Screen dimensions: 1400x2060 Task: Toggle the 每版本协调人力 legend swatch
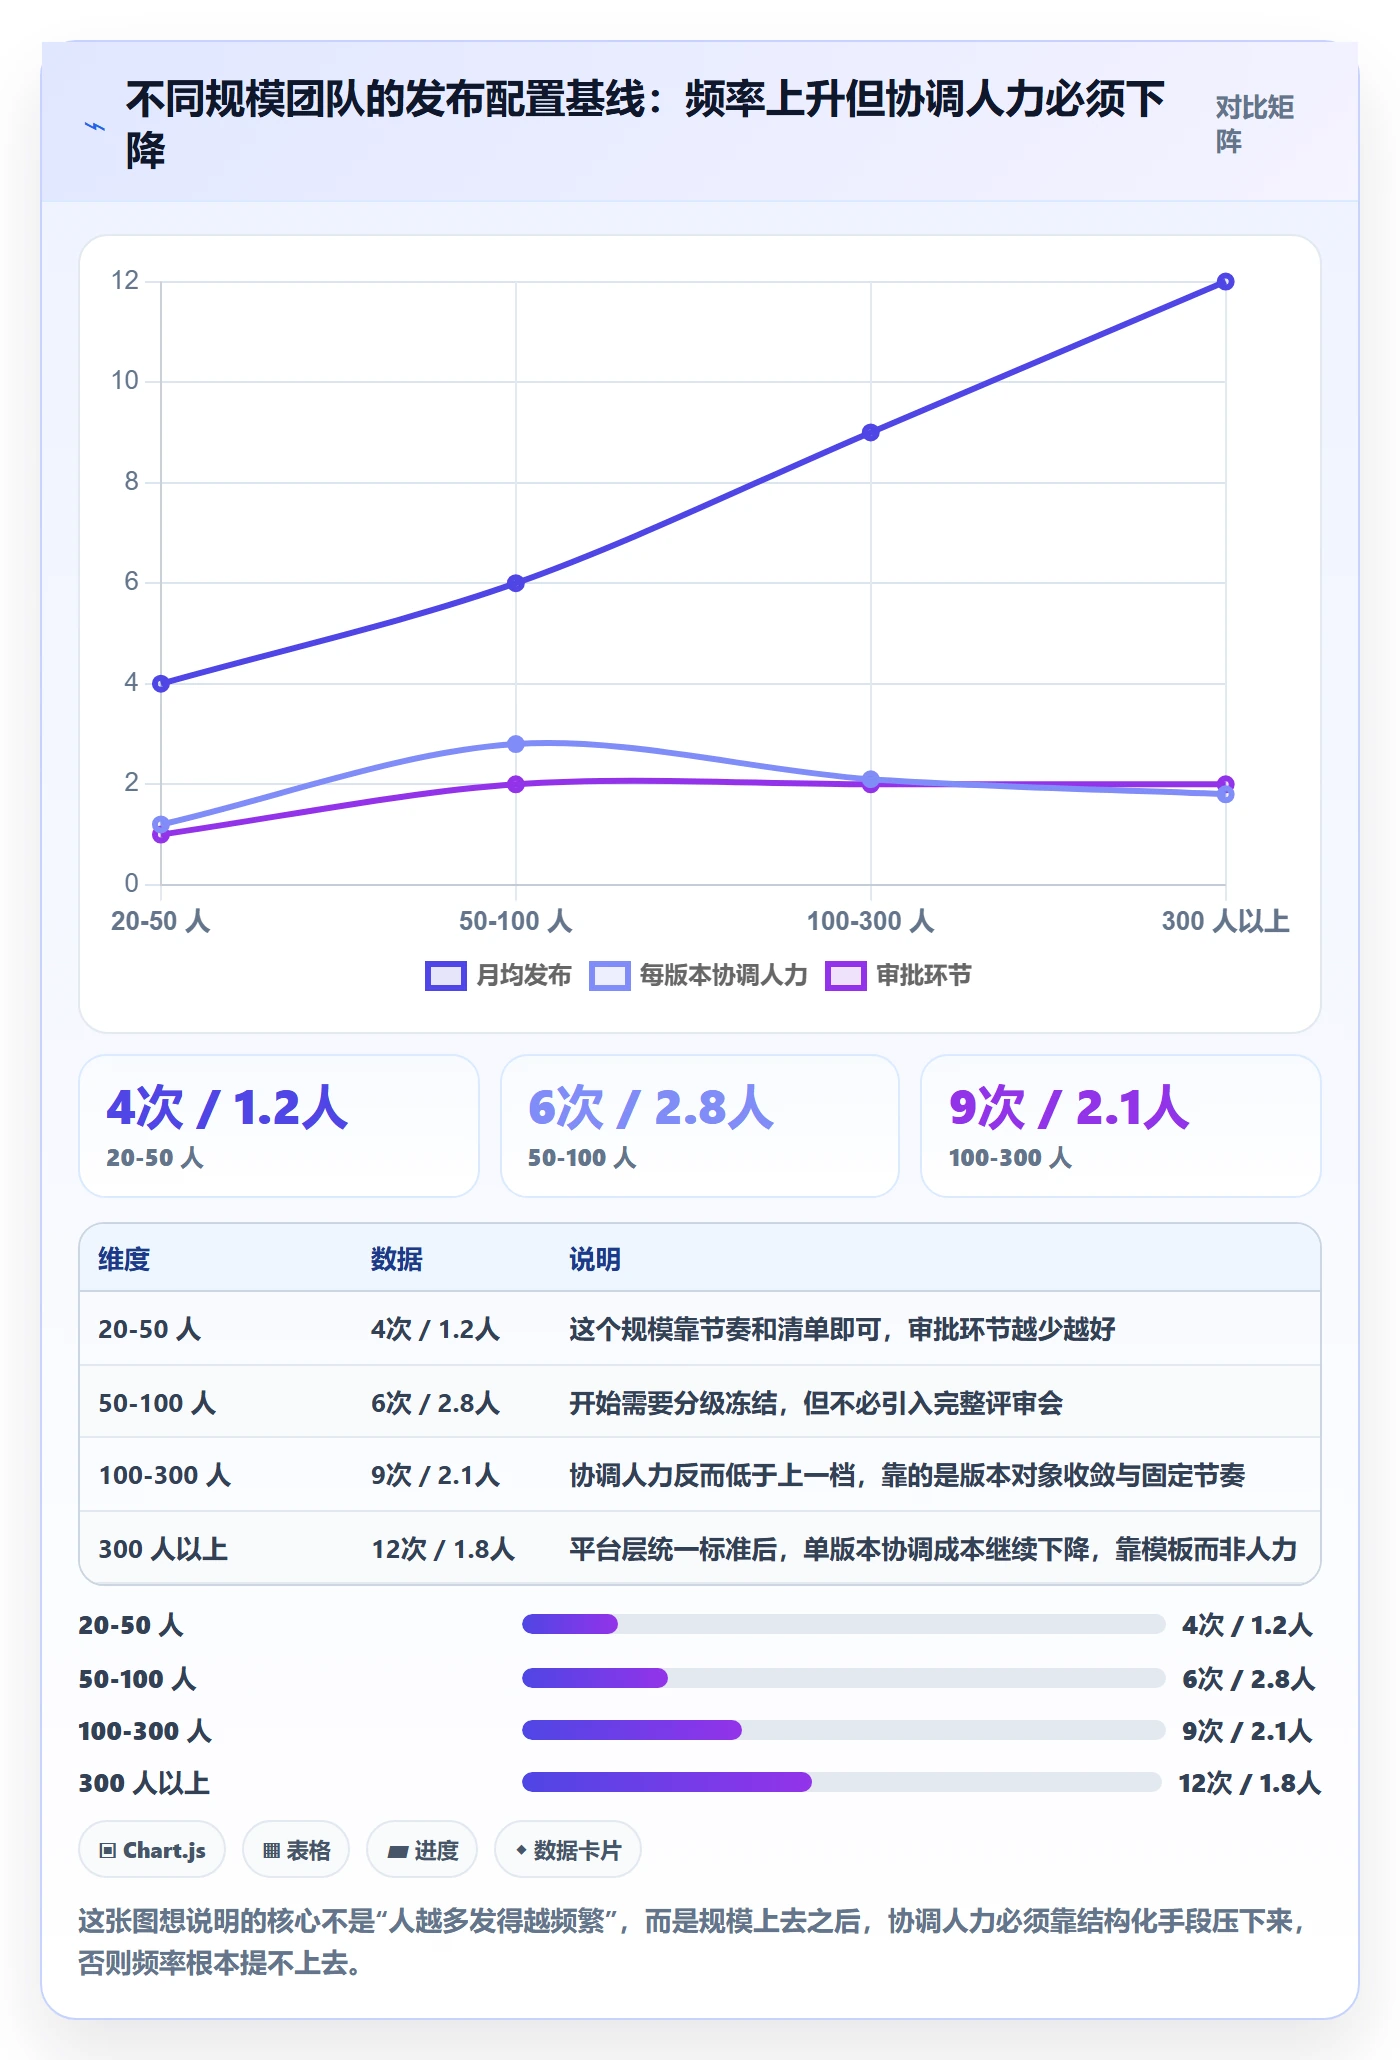610,975
